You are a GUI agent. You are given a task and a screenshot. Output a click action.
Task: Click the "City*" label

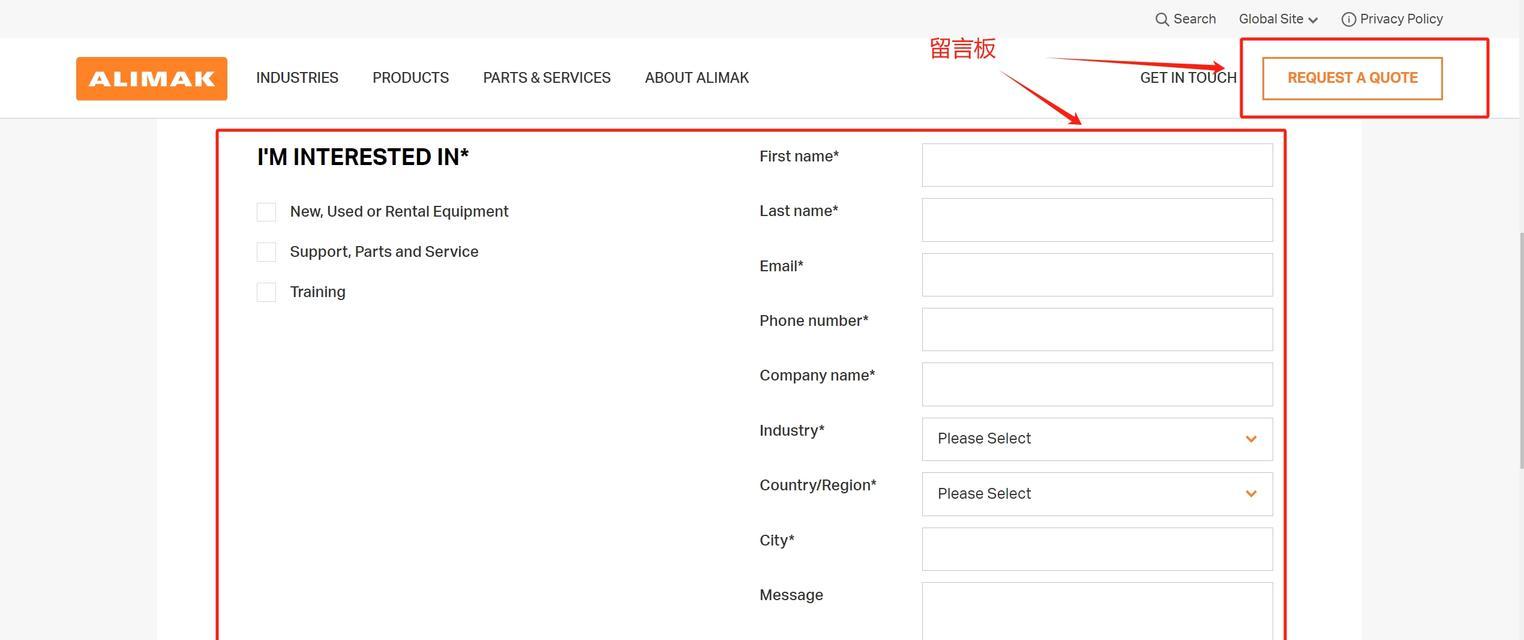(777, 541)
